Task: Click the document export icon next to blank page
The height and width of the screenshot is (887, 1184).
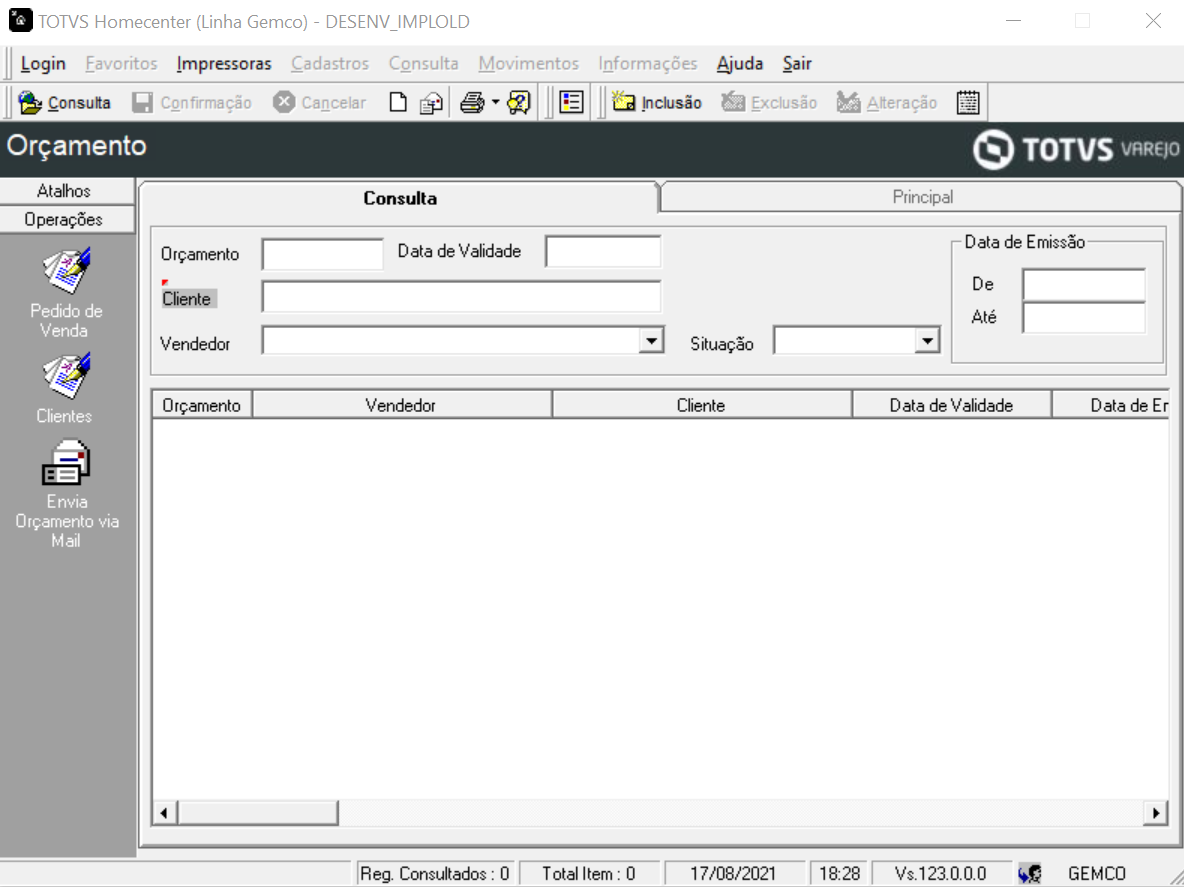Action: pos(431,103)
